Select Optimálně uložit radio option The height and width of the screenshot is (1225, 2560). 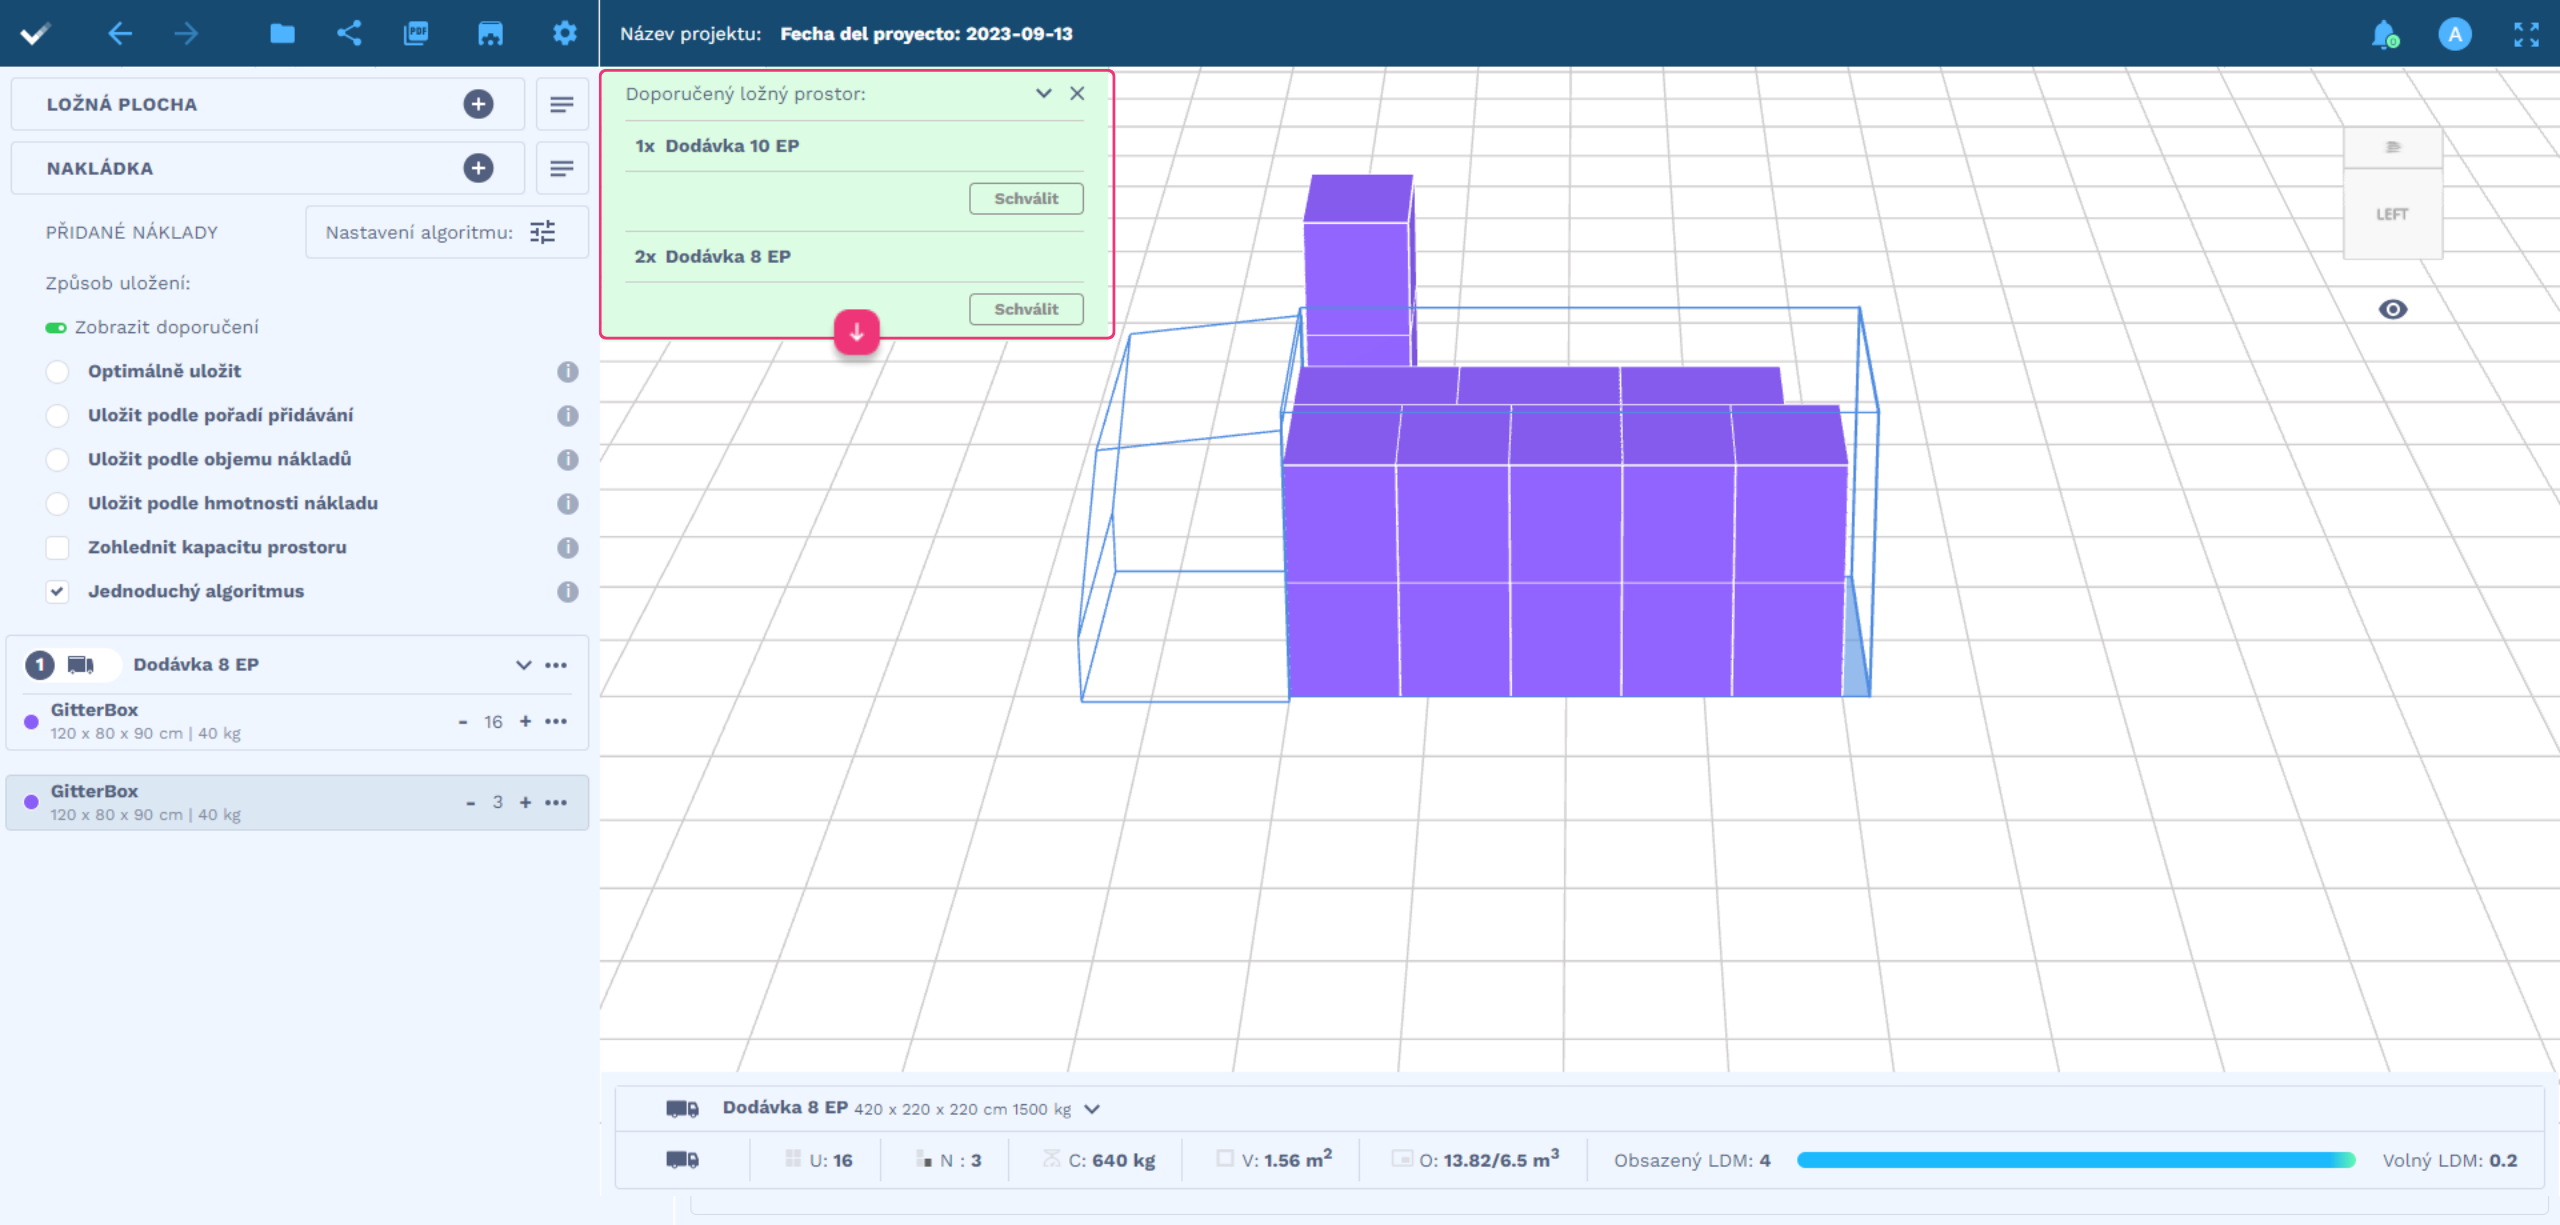pos(58,372)
